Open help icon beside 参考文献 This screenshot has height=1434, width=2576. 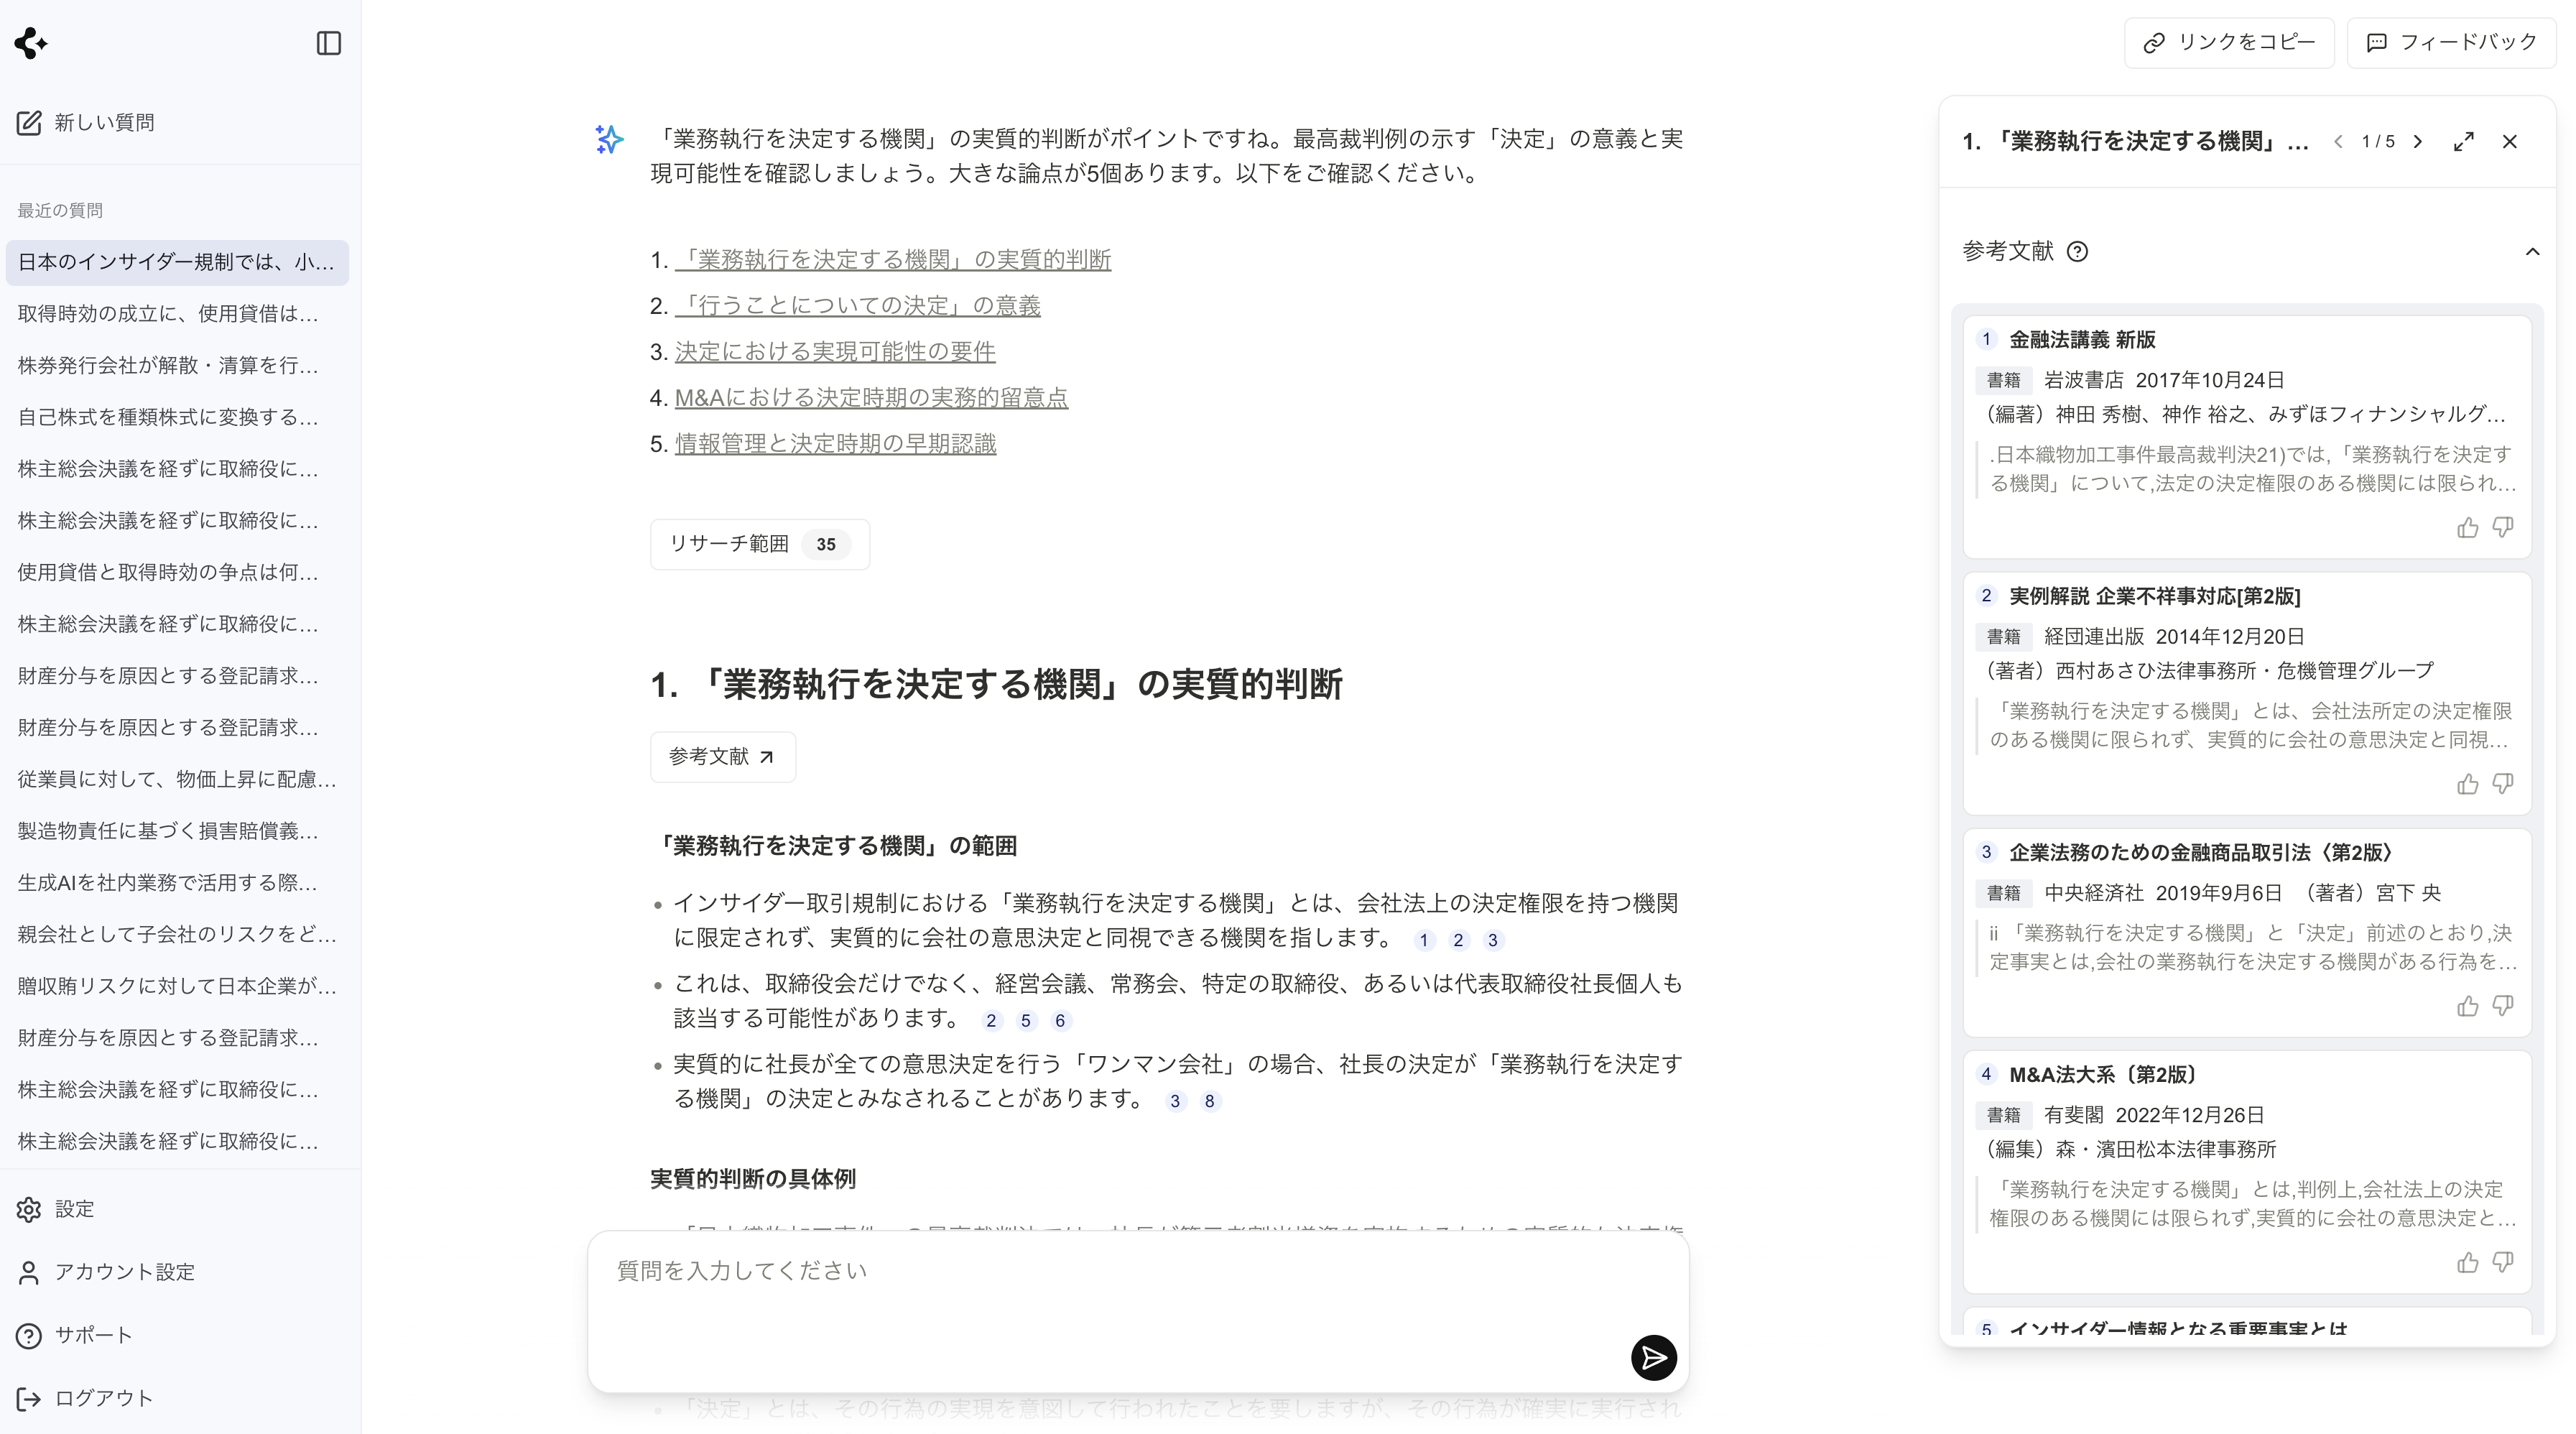[2077, 252]
